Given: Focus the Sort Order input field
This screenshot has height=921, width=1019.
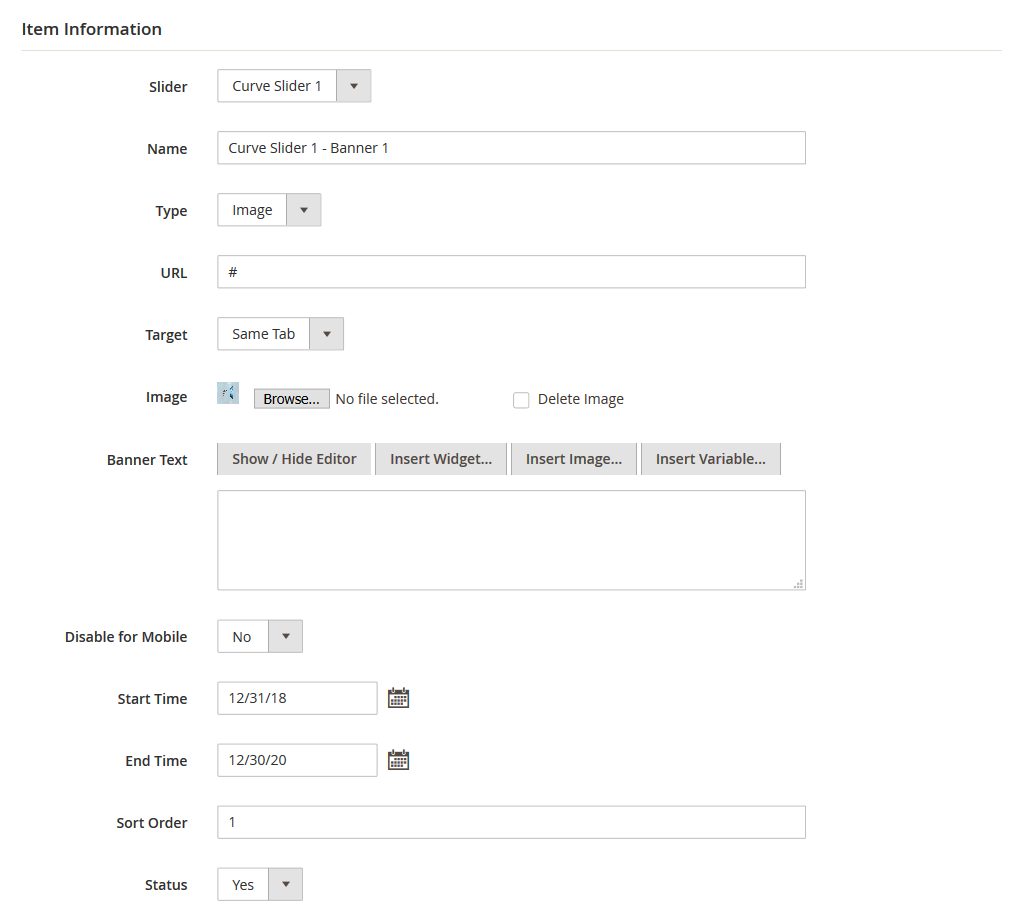Looking at the screenshot, I should 511,822.
